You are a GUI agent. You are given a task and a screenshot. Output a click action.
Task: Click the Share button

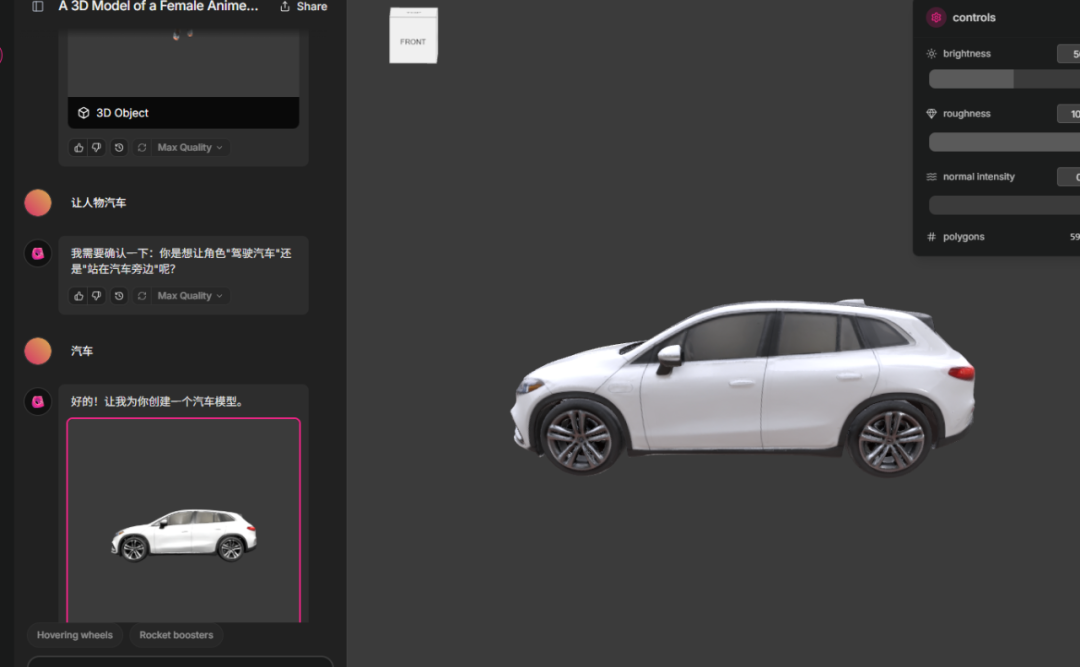point(303,7)
